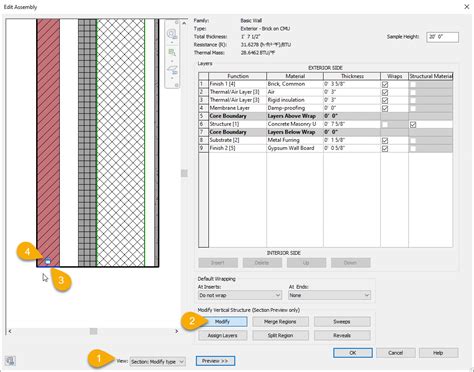Click preview horizontal scrollbar left arrow

(10, 331)
